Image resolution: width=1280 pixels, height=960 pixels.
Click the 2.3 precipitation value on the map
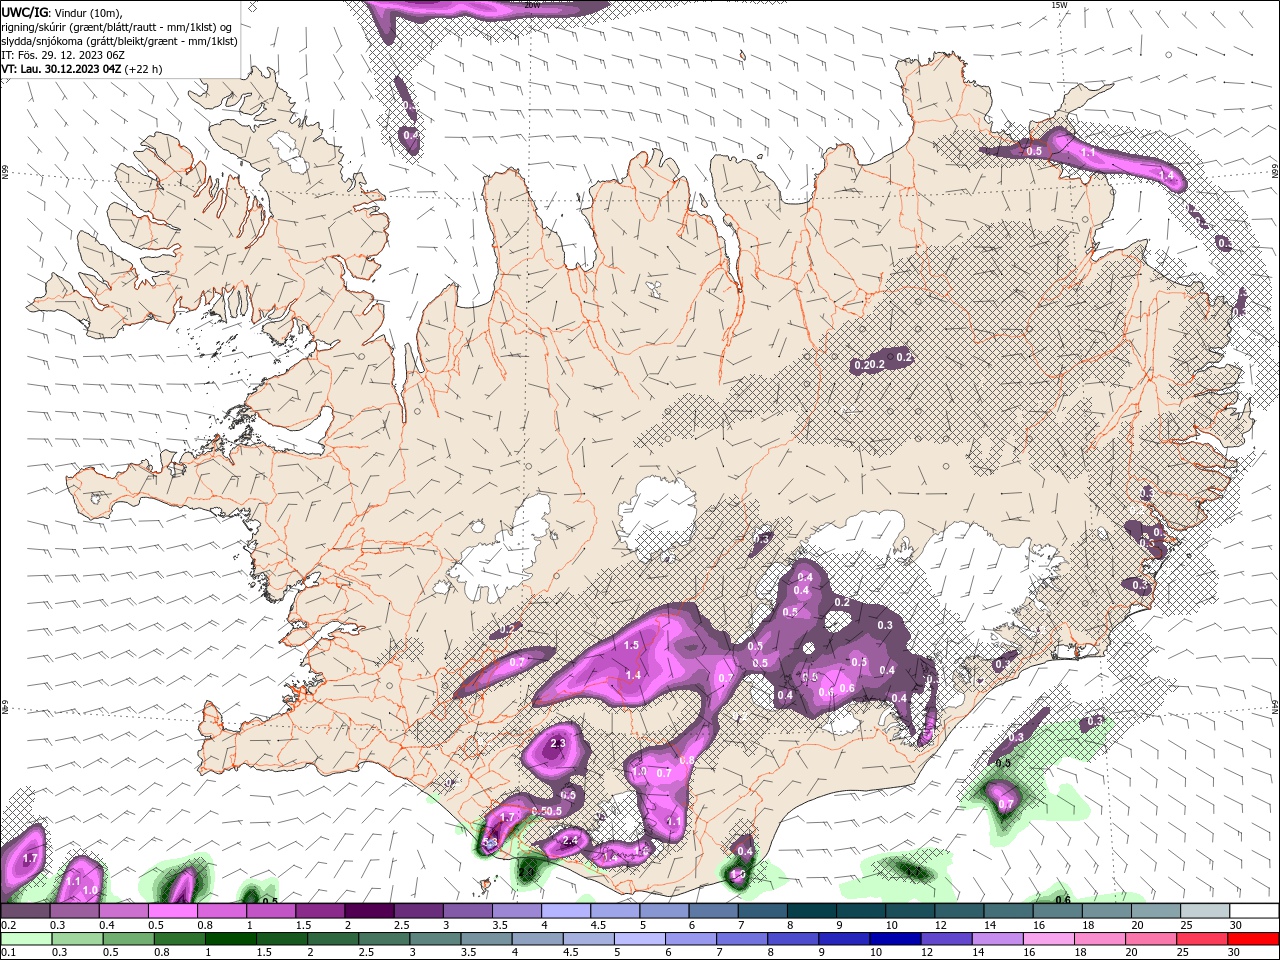[x=558, y=743]
